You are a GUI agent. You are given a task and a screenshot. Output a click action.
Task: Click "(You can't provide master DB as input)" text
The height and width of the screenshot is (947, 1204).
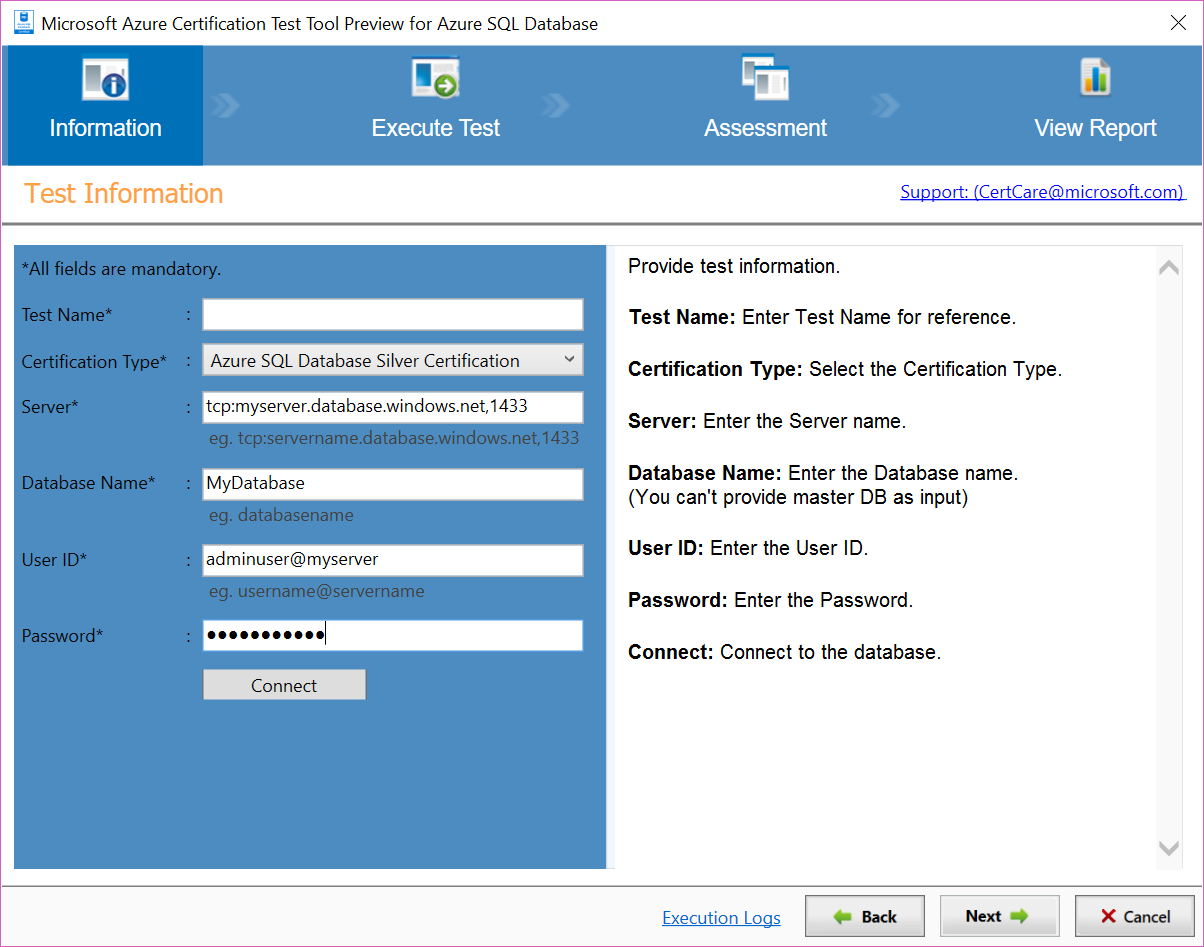tap(798, 497)
